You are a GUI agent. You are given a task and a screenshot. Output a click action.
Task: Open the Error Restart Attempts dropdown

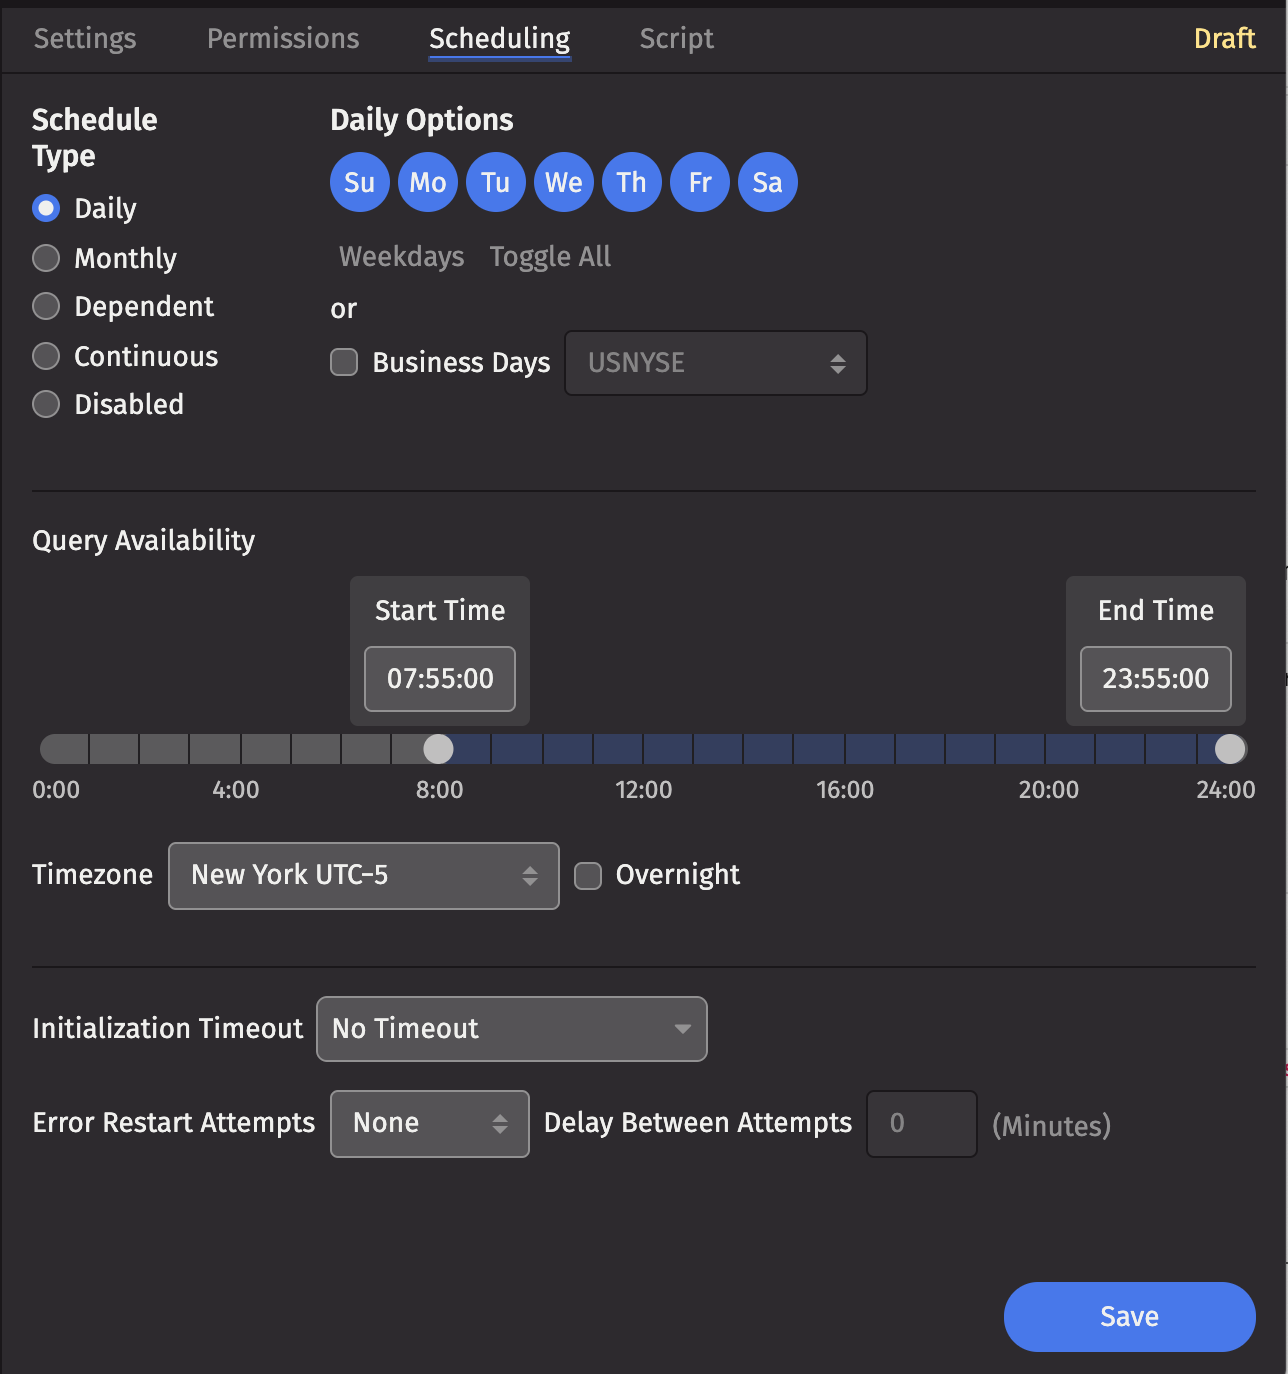pyautogui.click(x=429, y=1124)
